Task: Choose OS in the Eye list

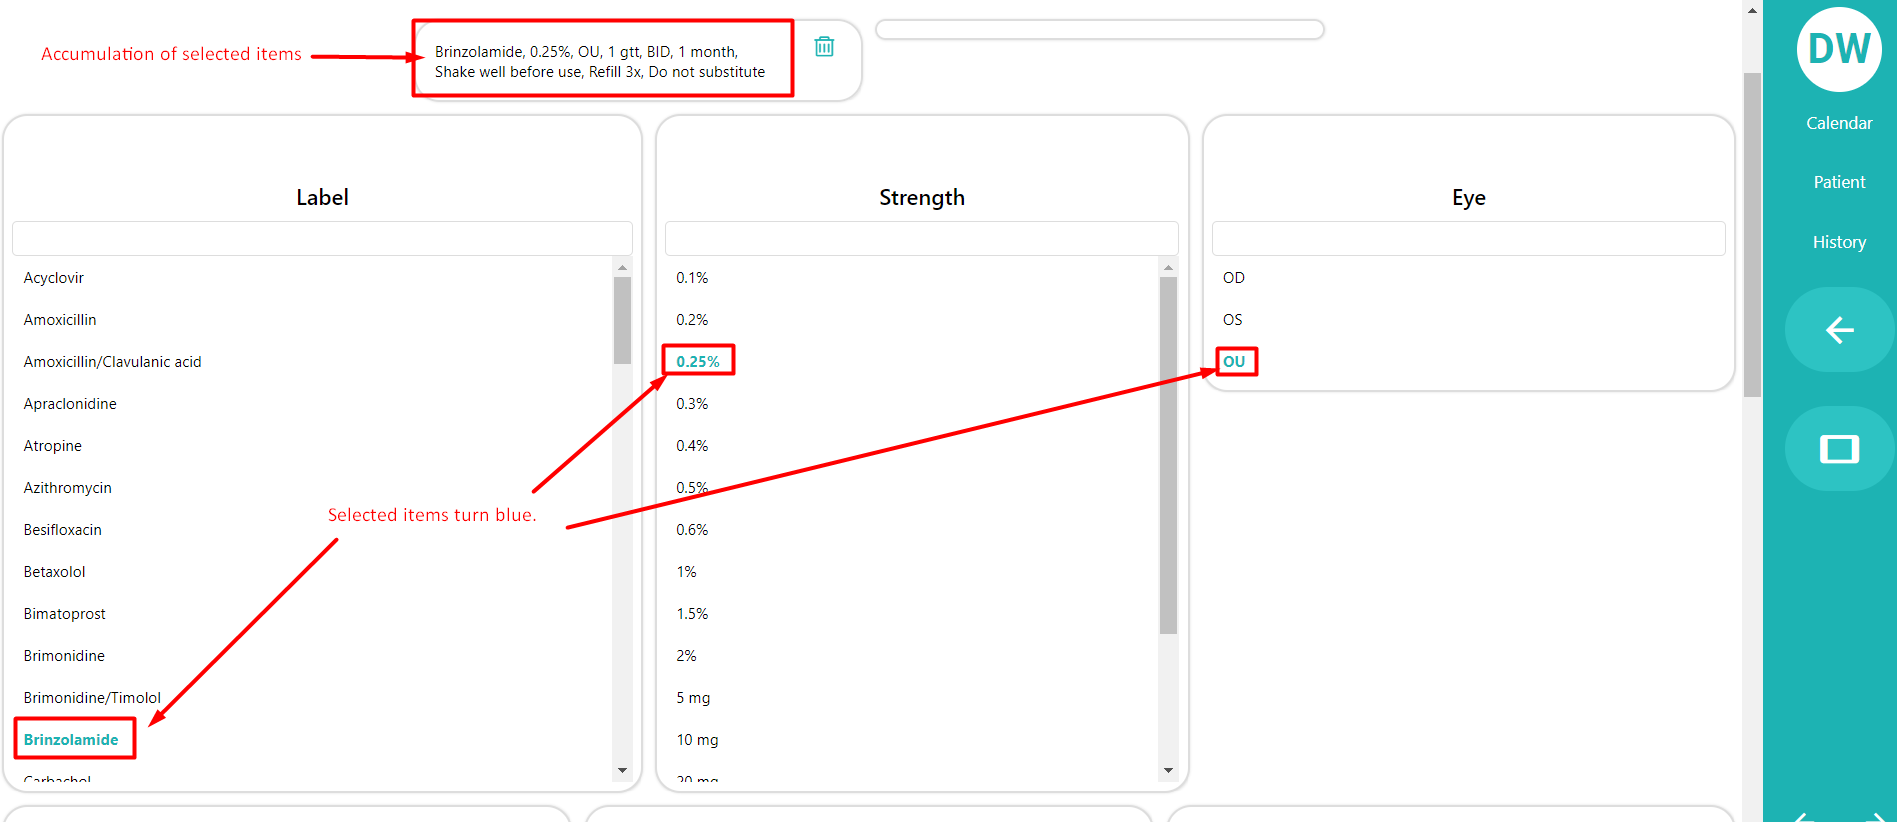Action: (x=1233, y=320)
